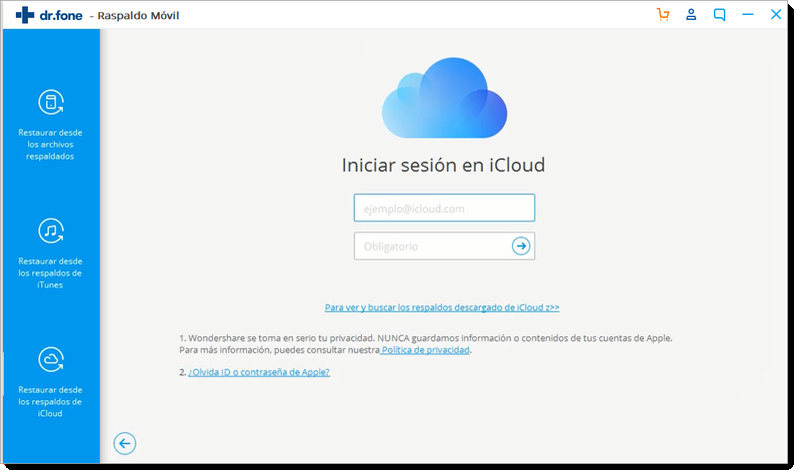Go back with the circled arrow button
The width and height of the screenshot is (800, 475).
tap(124, 443)
